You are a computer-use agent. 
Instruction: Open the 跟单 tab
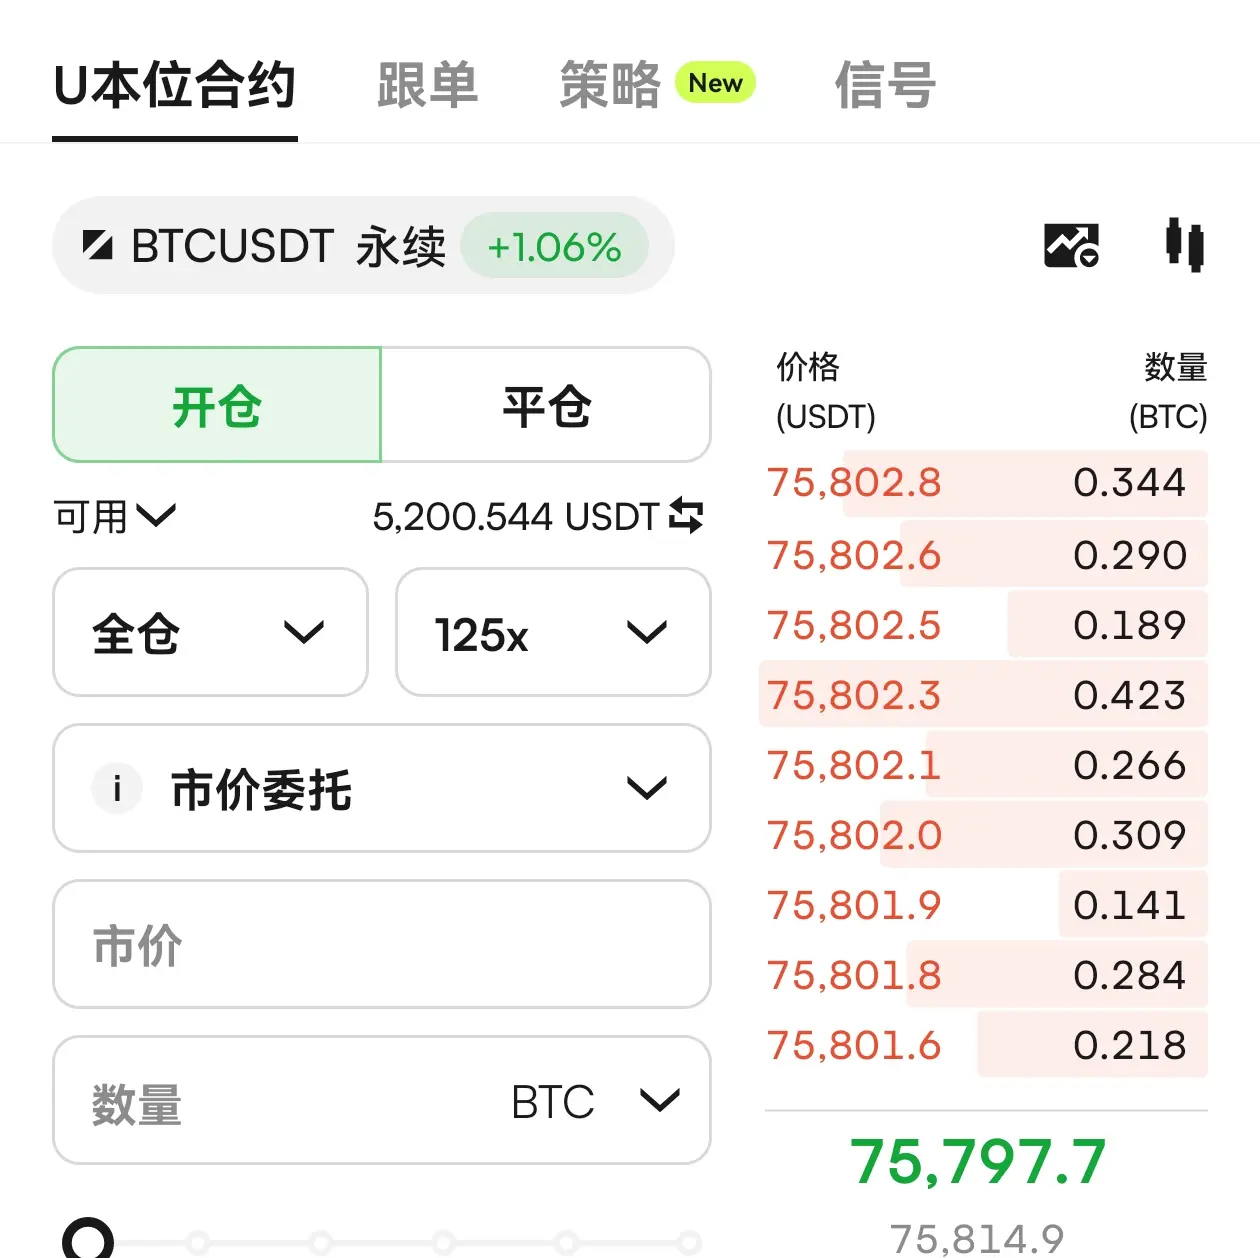pos(428,86)
